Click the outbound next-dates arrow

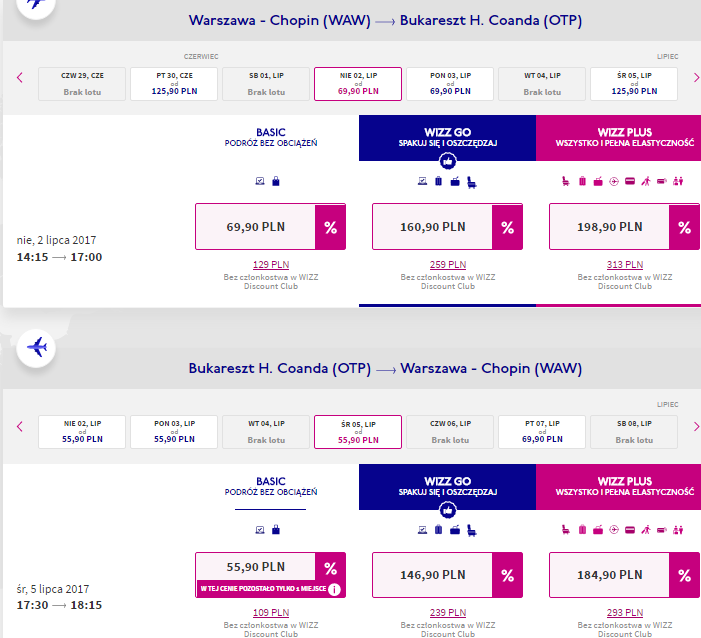(x=696, y=78)
